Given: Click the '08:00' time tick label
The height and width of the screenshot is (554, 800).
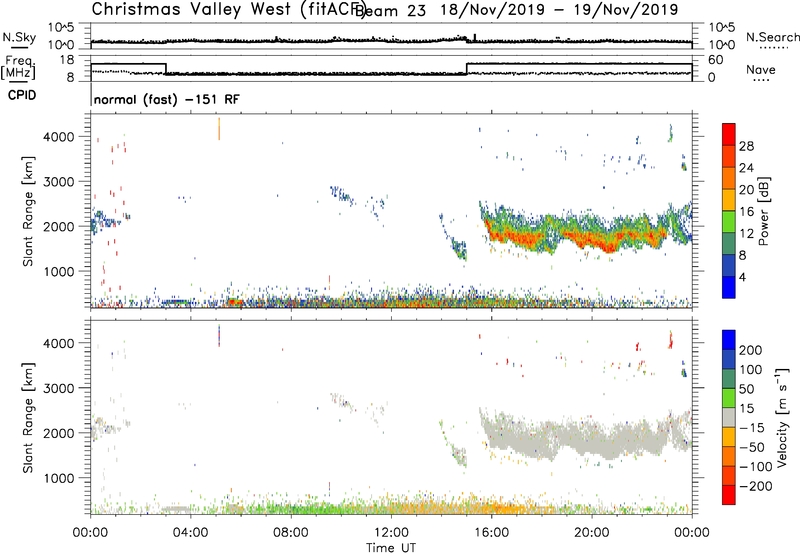Looking at the screenshot, I should click(291, 533).
